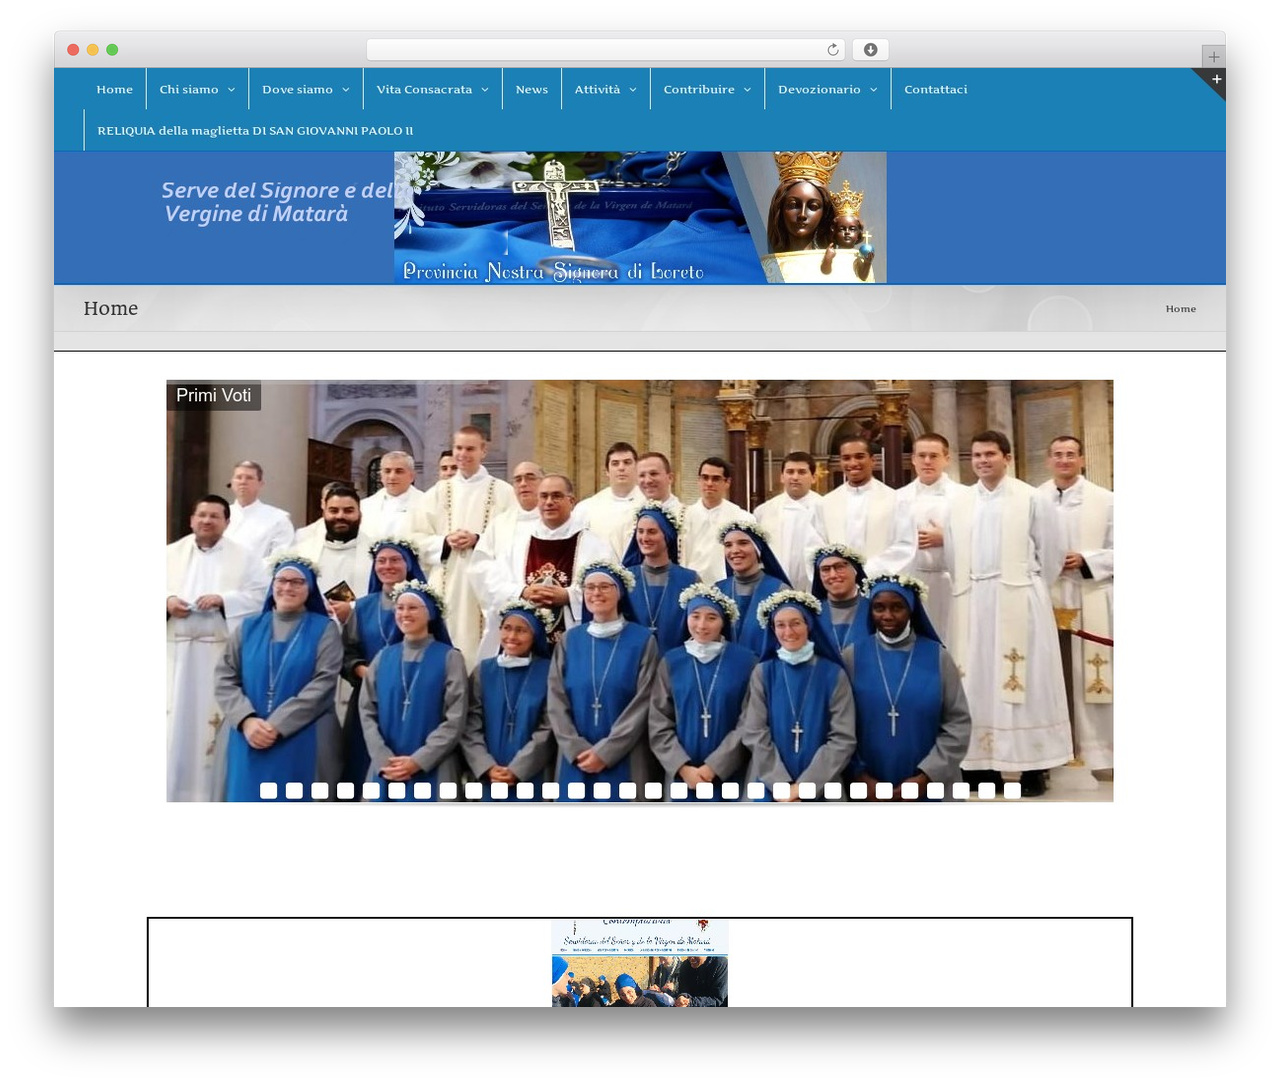Show the Devozionario submenu chevron

click(x=873, y=90)
